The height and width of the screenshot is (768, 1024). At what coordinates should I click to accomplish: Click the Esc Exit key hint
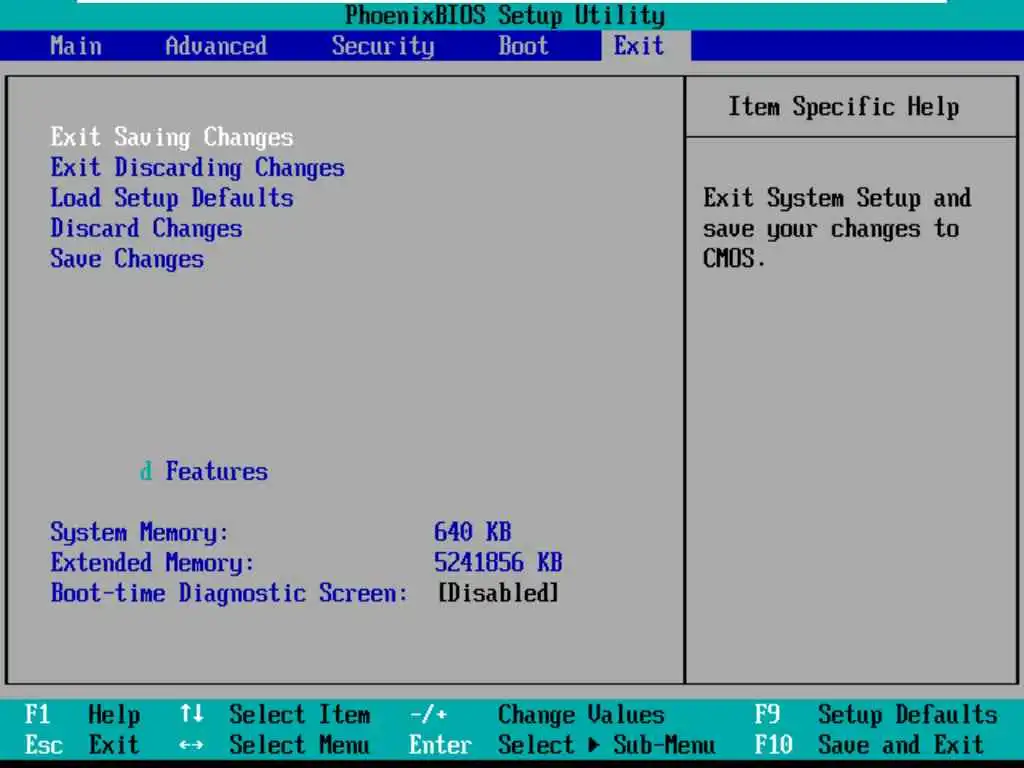pyautogui.click(x=82, y=744)
